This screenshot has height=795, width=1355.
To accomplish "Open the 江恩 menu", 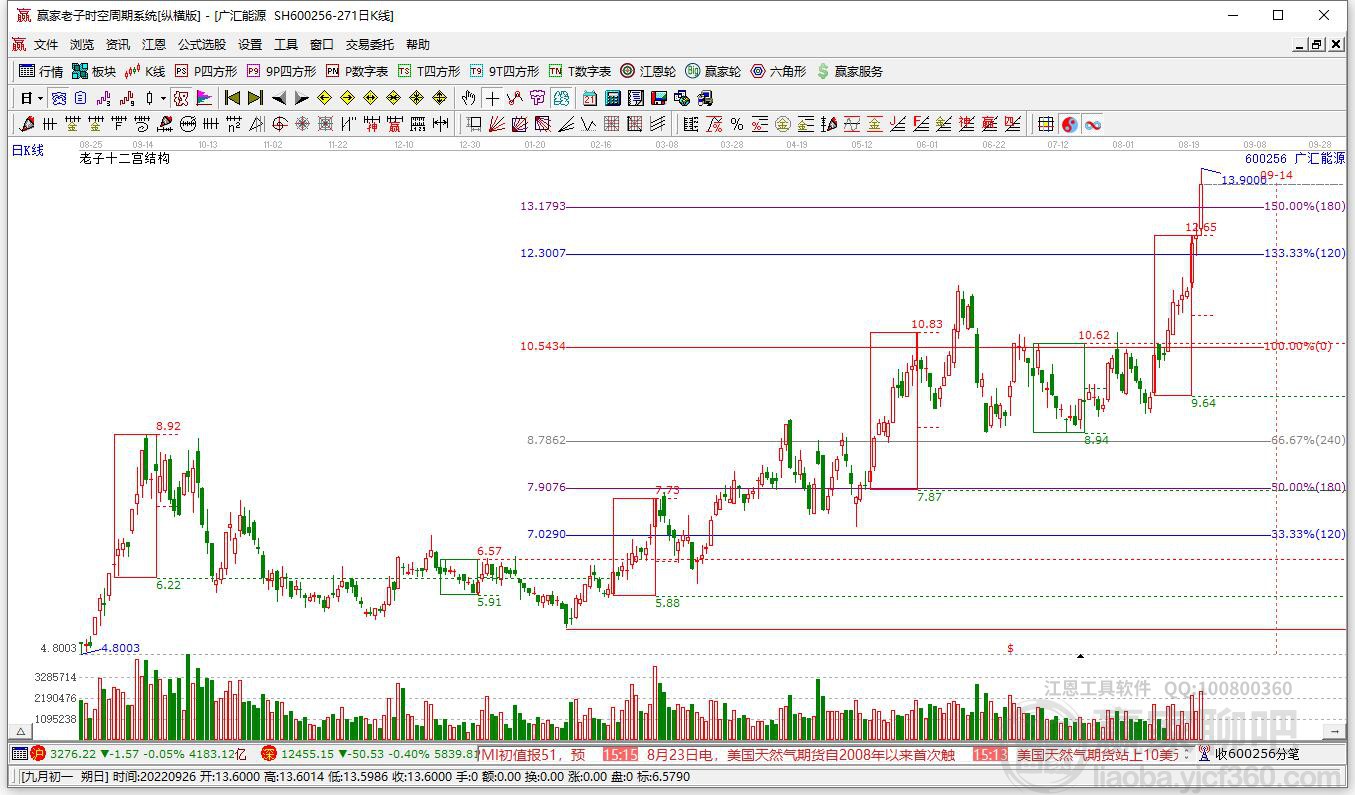I will (154, 45).
